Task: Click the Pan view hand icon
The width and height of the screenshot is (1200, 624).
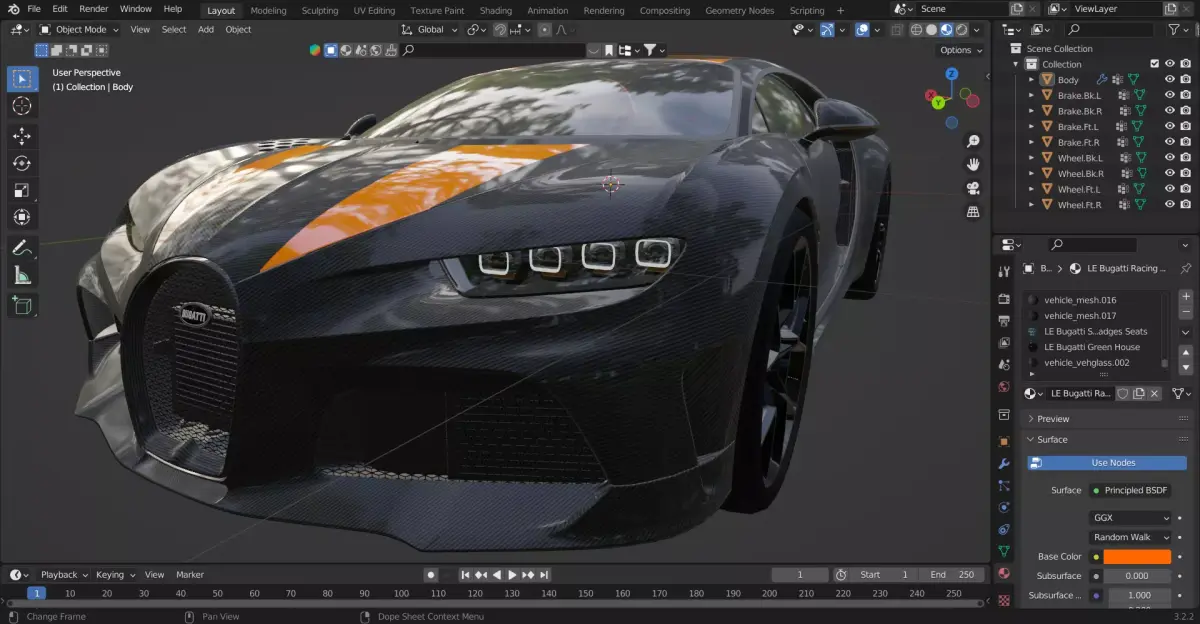Action: click(972, 164)
